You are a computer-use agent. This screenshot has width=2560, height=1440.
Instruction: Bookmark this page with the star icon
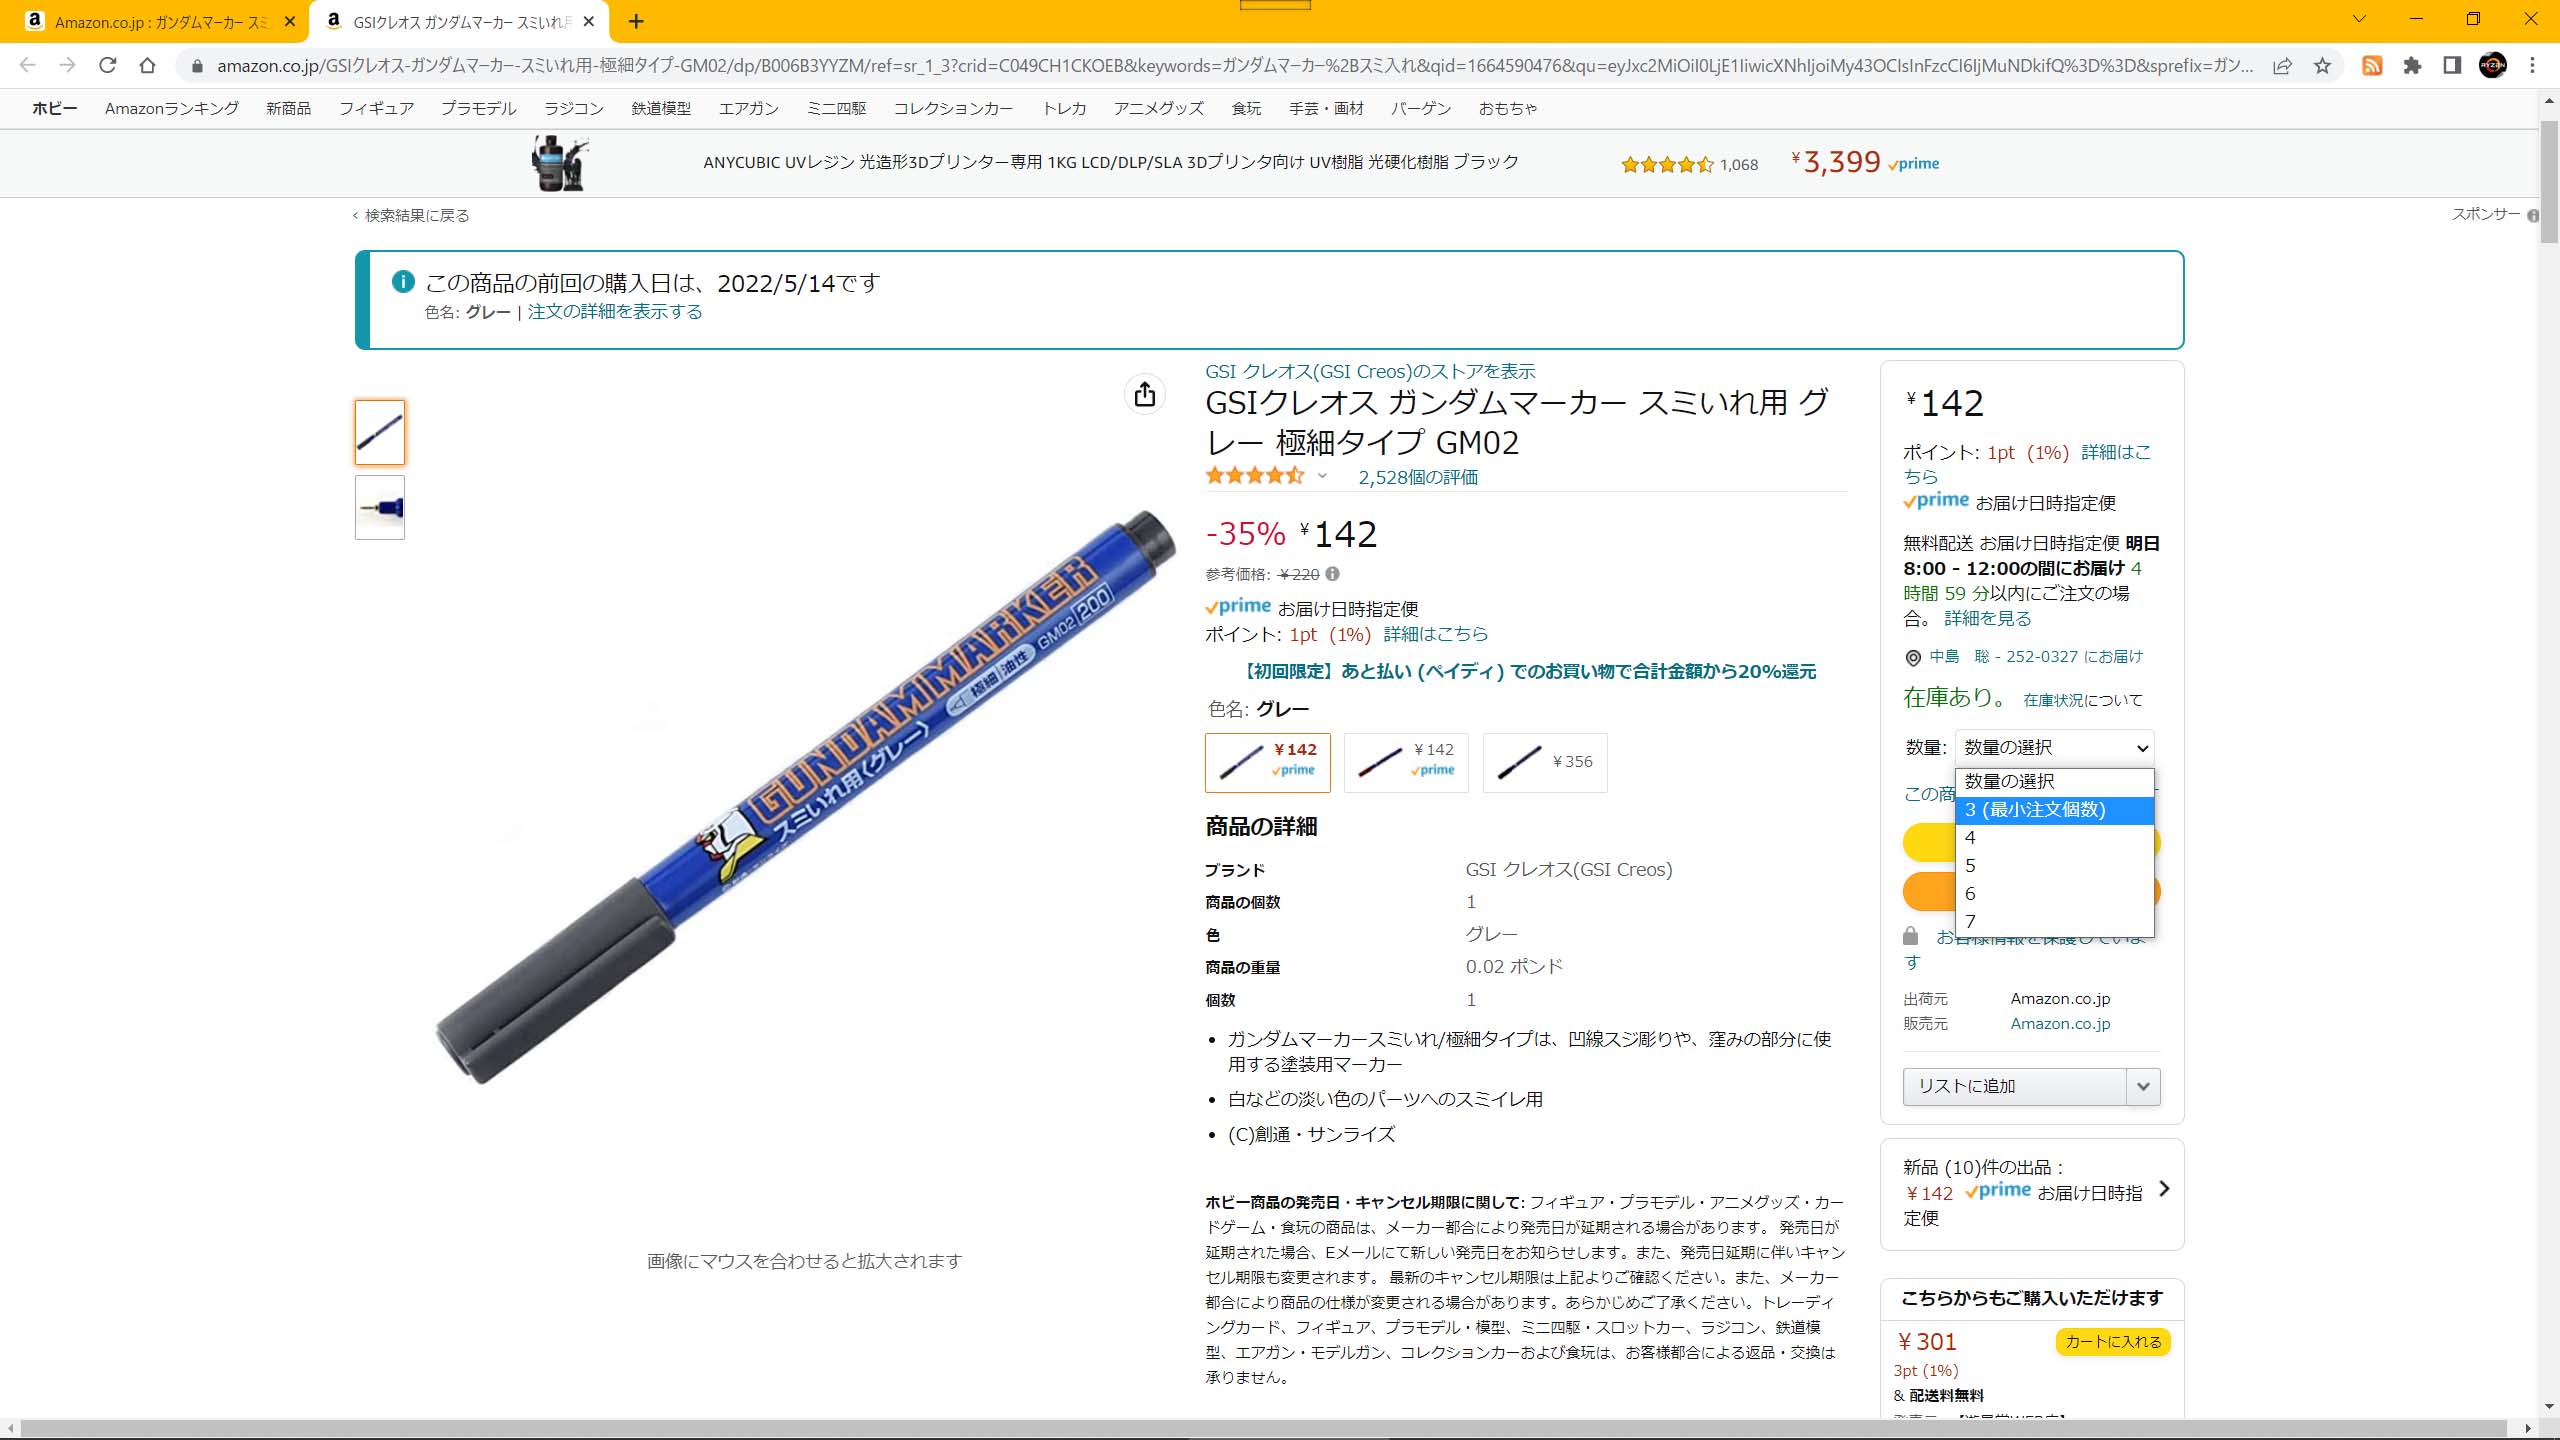[x=2322, y=66]
